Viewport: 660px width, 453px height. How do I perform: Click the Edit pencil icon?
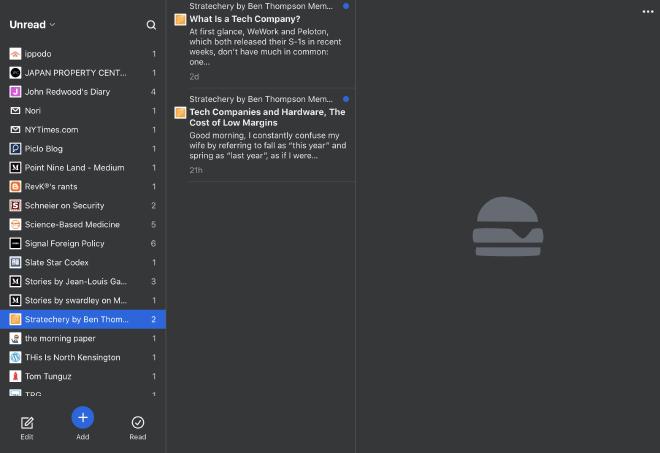(x=27, y=423)
